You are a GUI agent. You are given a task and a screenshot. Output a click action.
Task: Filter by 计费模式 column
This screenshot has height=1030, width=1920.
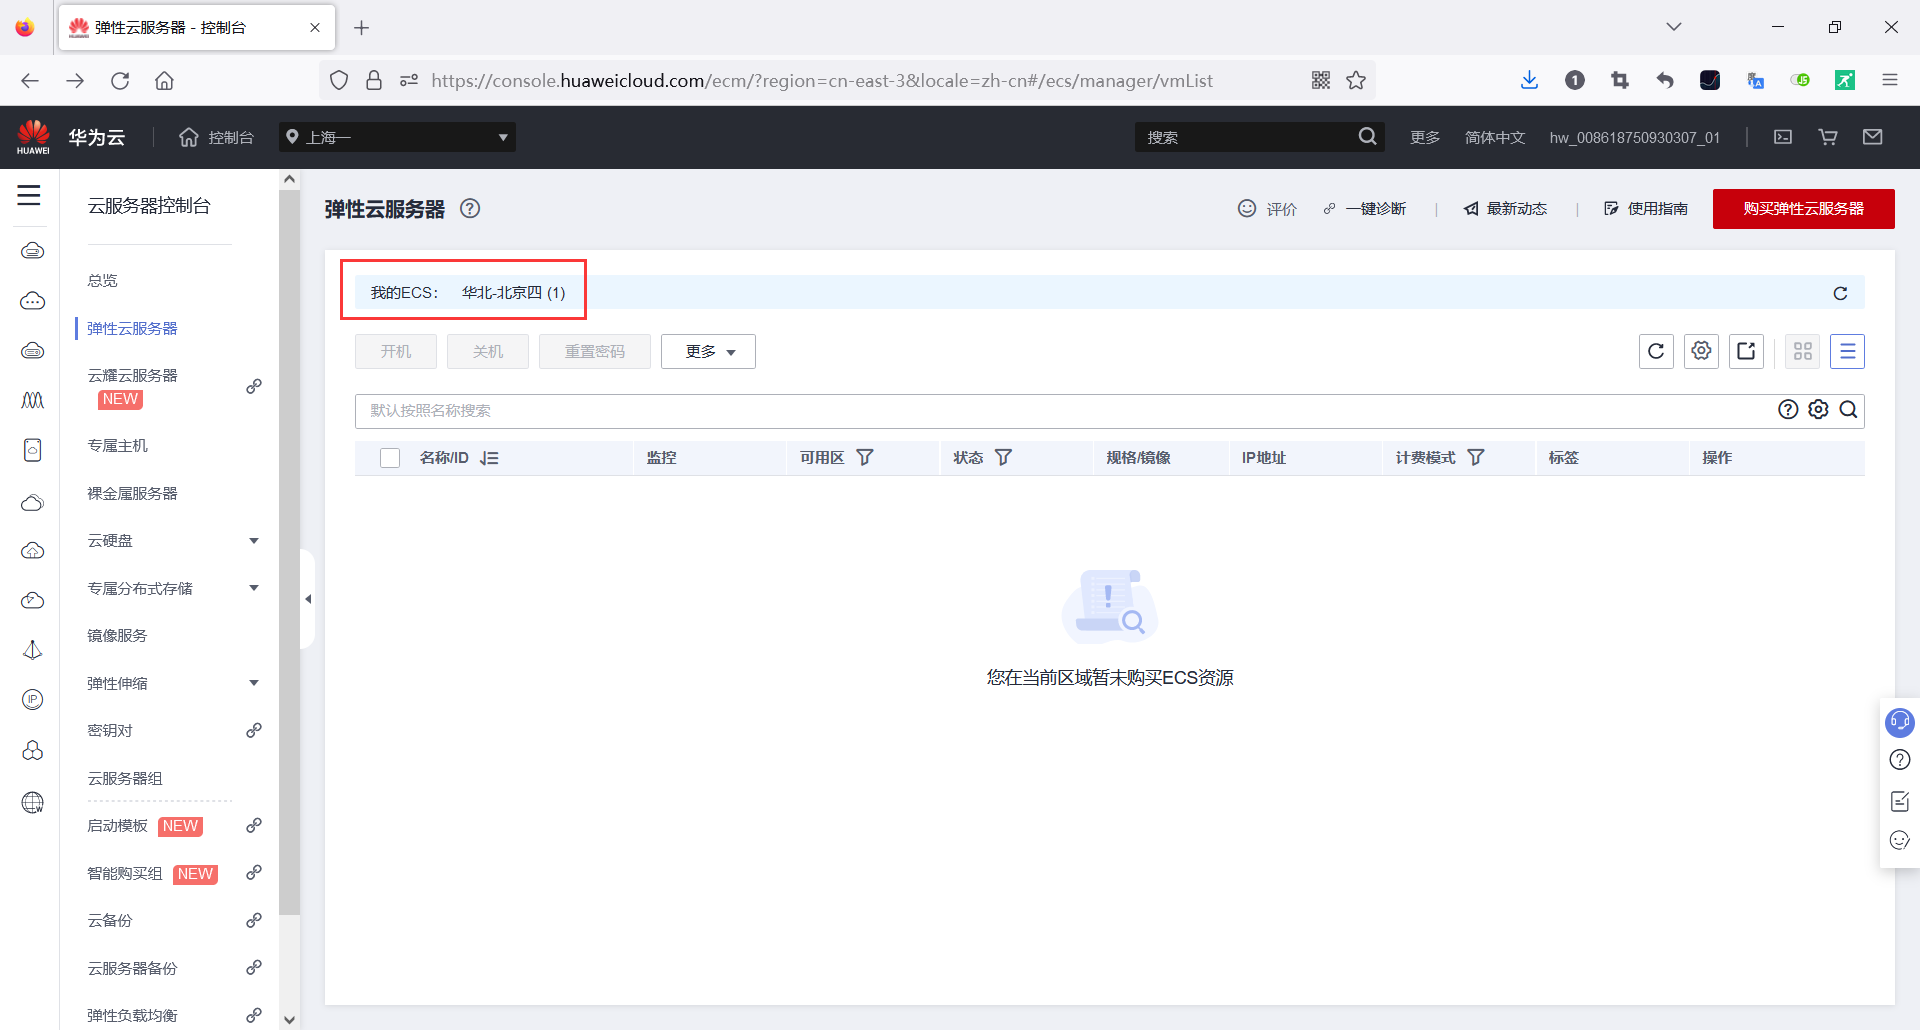[1475, 457]
